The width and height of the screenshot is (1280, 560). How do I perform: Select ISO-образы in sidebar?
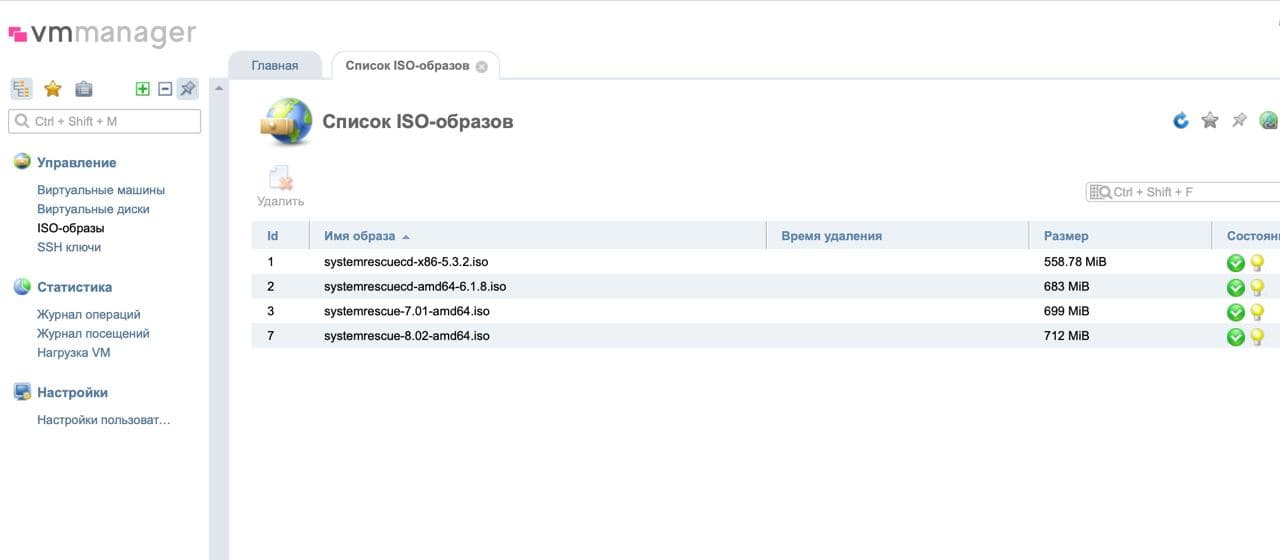click(x=70, y=228)
